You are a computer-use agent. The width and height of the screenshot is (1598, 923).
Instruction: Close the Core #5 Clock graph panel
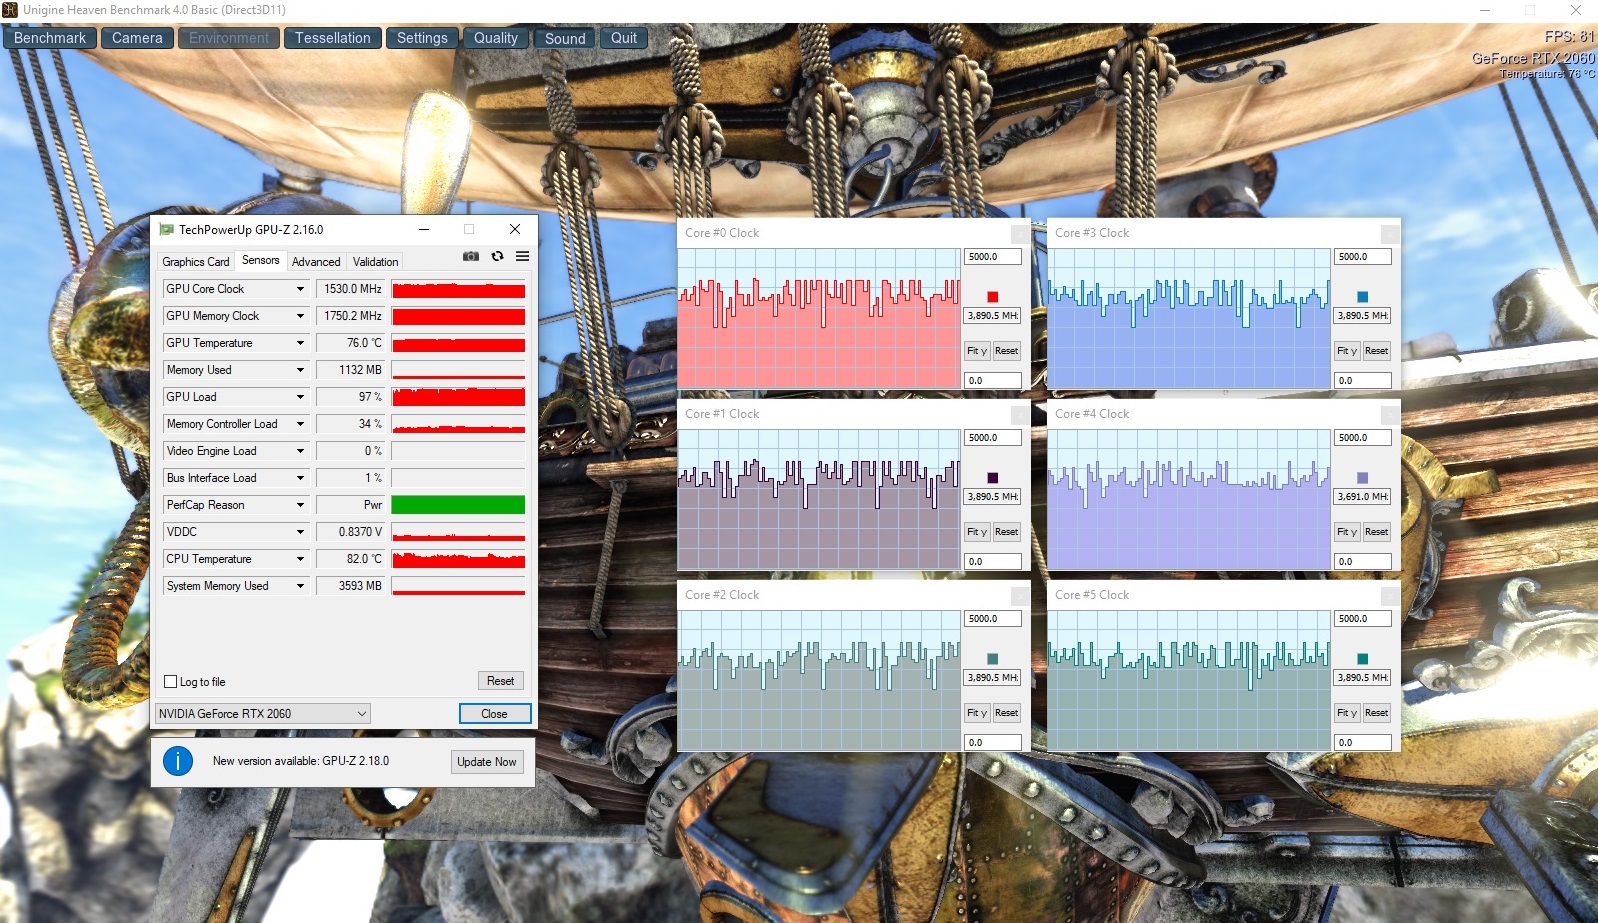coord(1390,596)
